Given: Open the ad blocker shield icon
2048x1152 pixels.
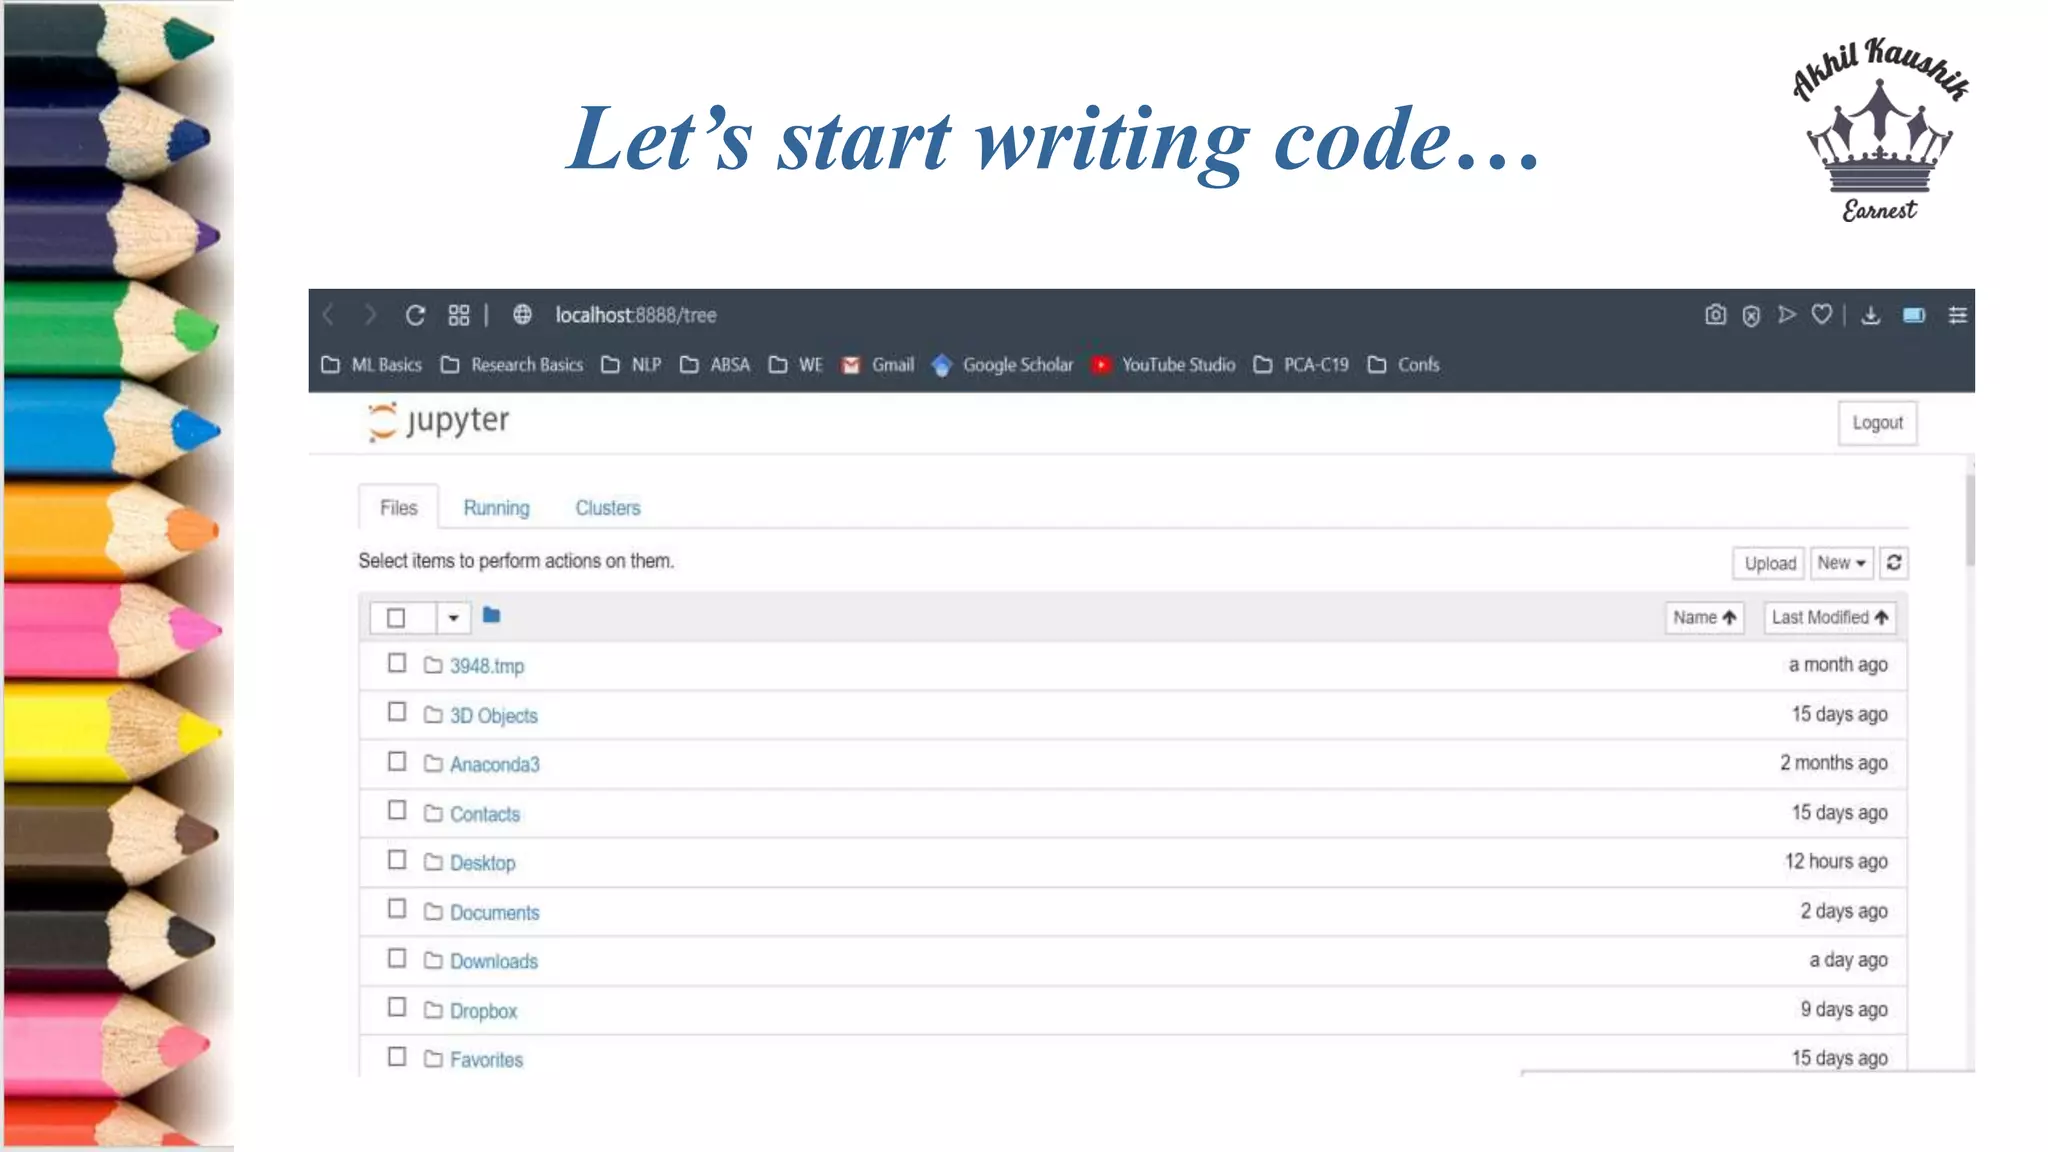Looking at the screenshot, I should click(x=1751, y=316).
